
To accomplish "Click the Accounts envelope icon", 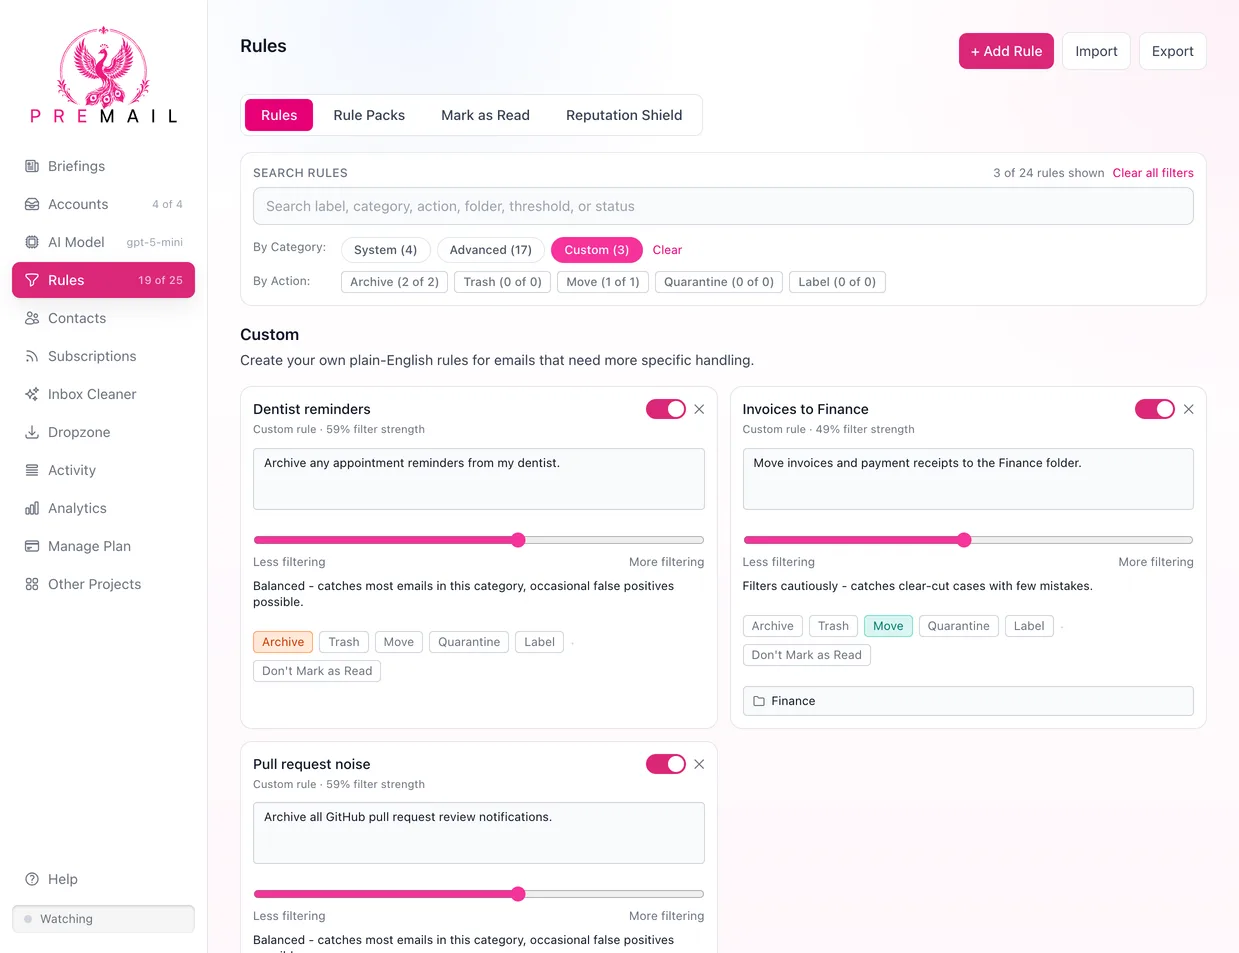I will click(x=32, y=204).
